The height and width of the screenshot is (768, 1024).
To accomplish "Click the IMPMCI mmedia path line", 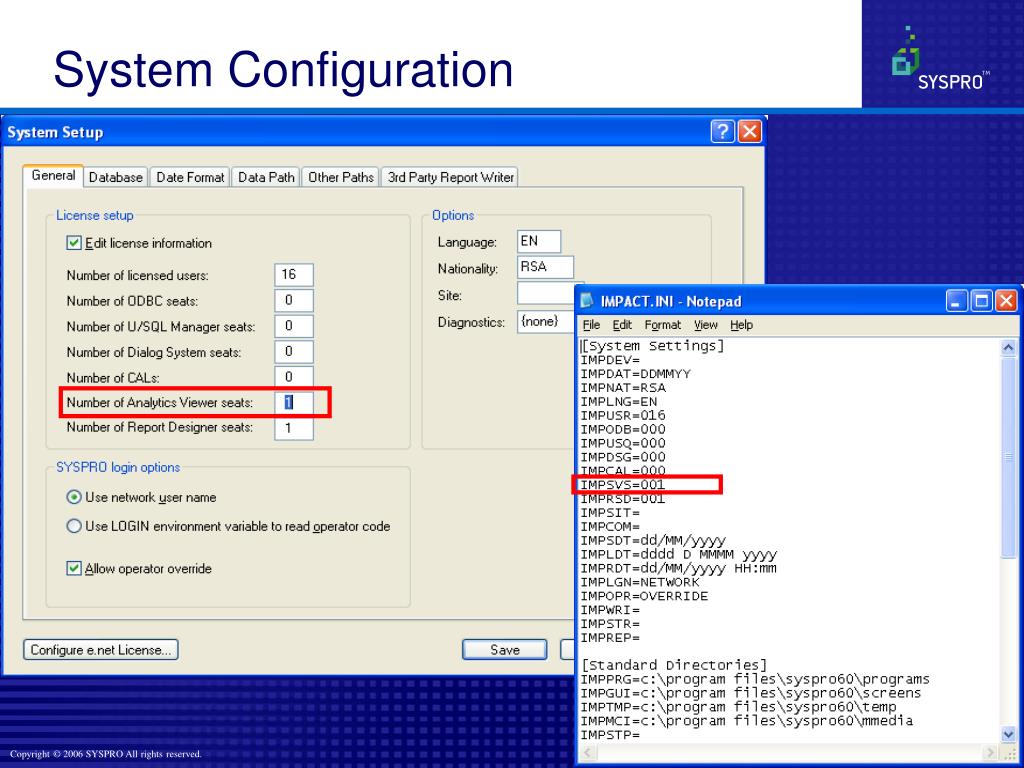I will pyautogui.click(x=746, y=720).
